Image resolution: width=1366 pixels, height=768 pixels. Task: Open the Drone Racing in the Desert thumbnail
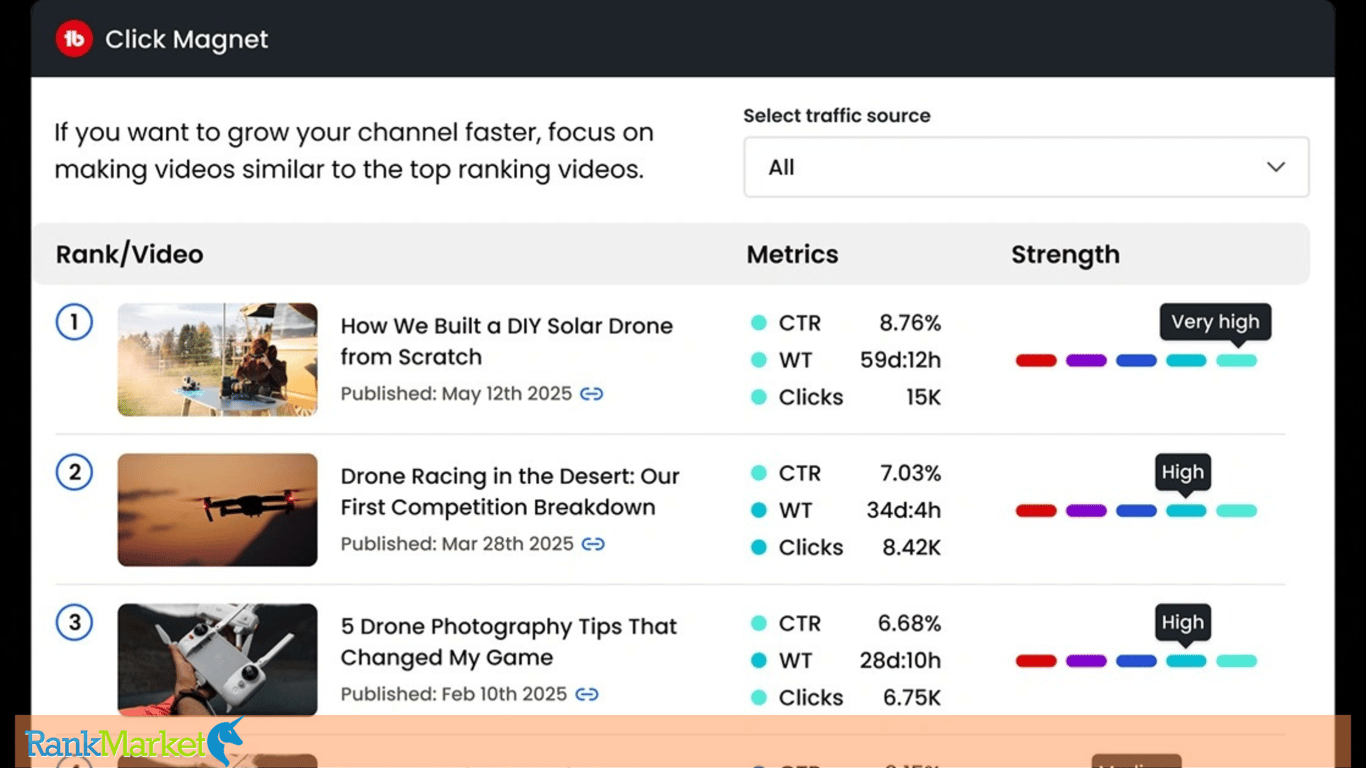pos(217,509)
